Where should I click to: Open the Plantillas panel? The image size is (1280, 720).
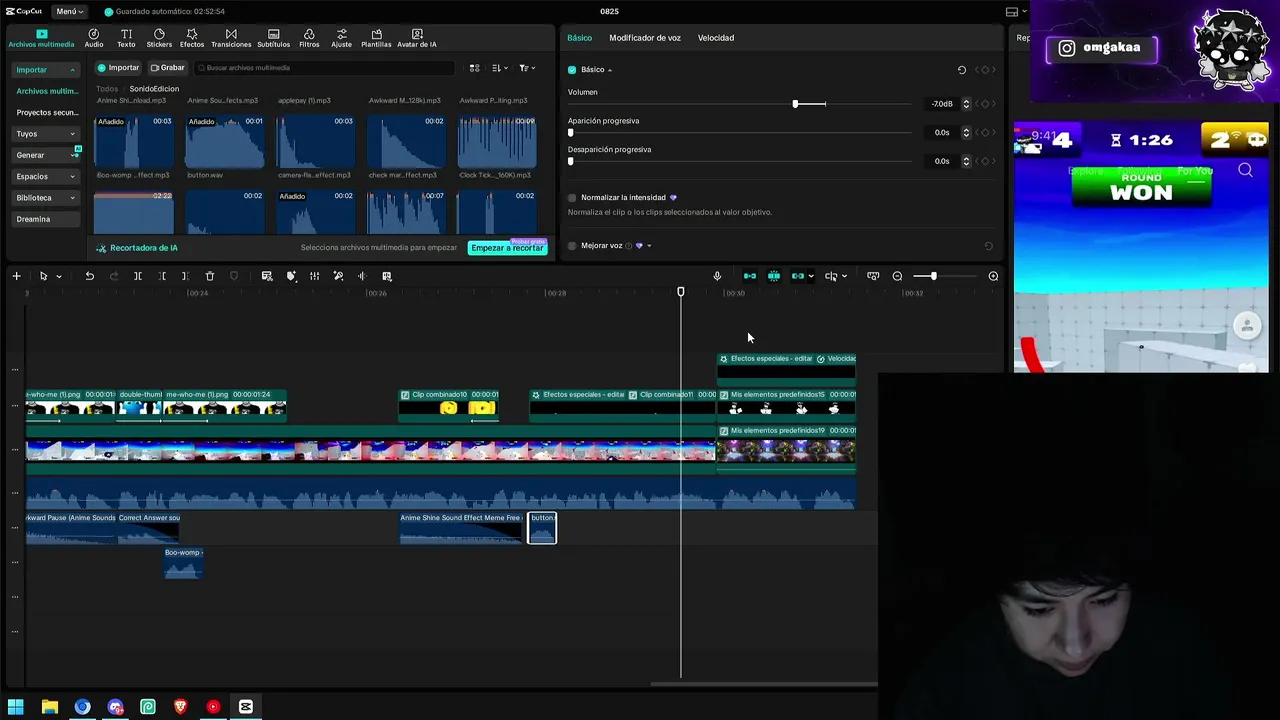point(376,38)
